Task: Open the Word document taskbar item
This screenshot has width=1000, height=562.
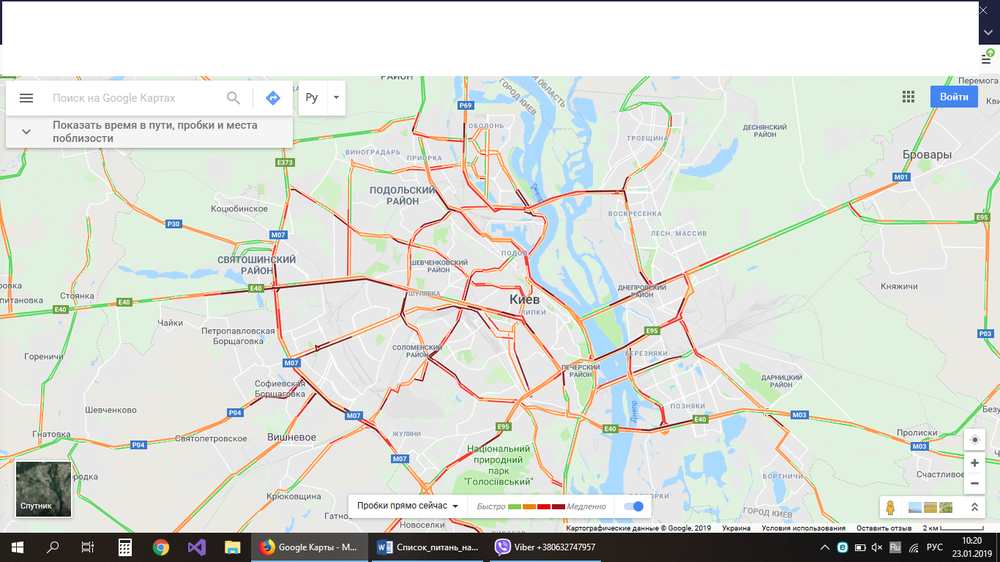Action: 427,547
